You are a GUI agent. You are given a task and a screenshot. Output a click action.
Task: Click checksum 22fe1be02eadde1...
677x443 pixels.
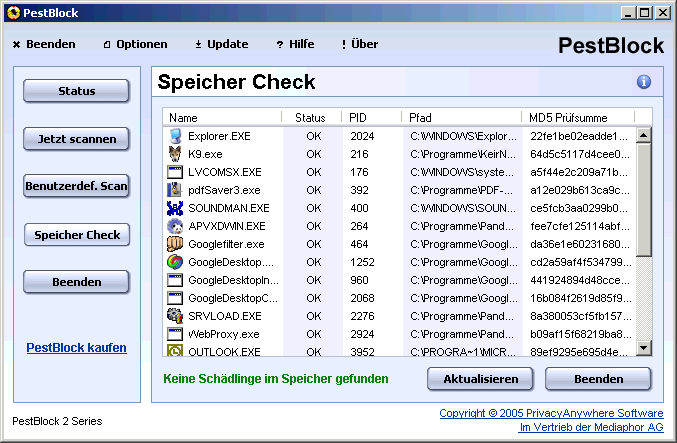[579, 136]
